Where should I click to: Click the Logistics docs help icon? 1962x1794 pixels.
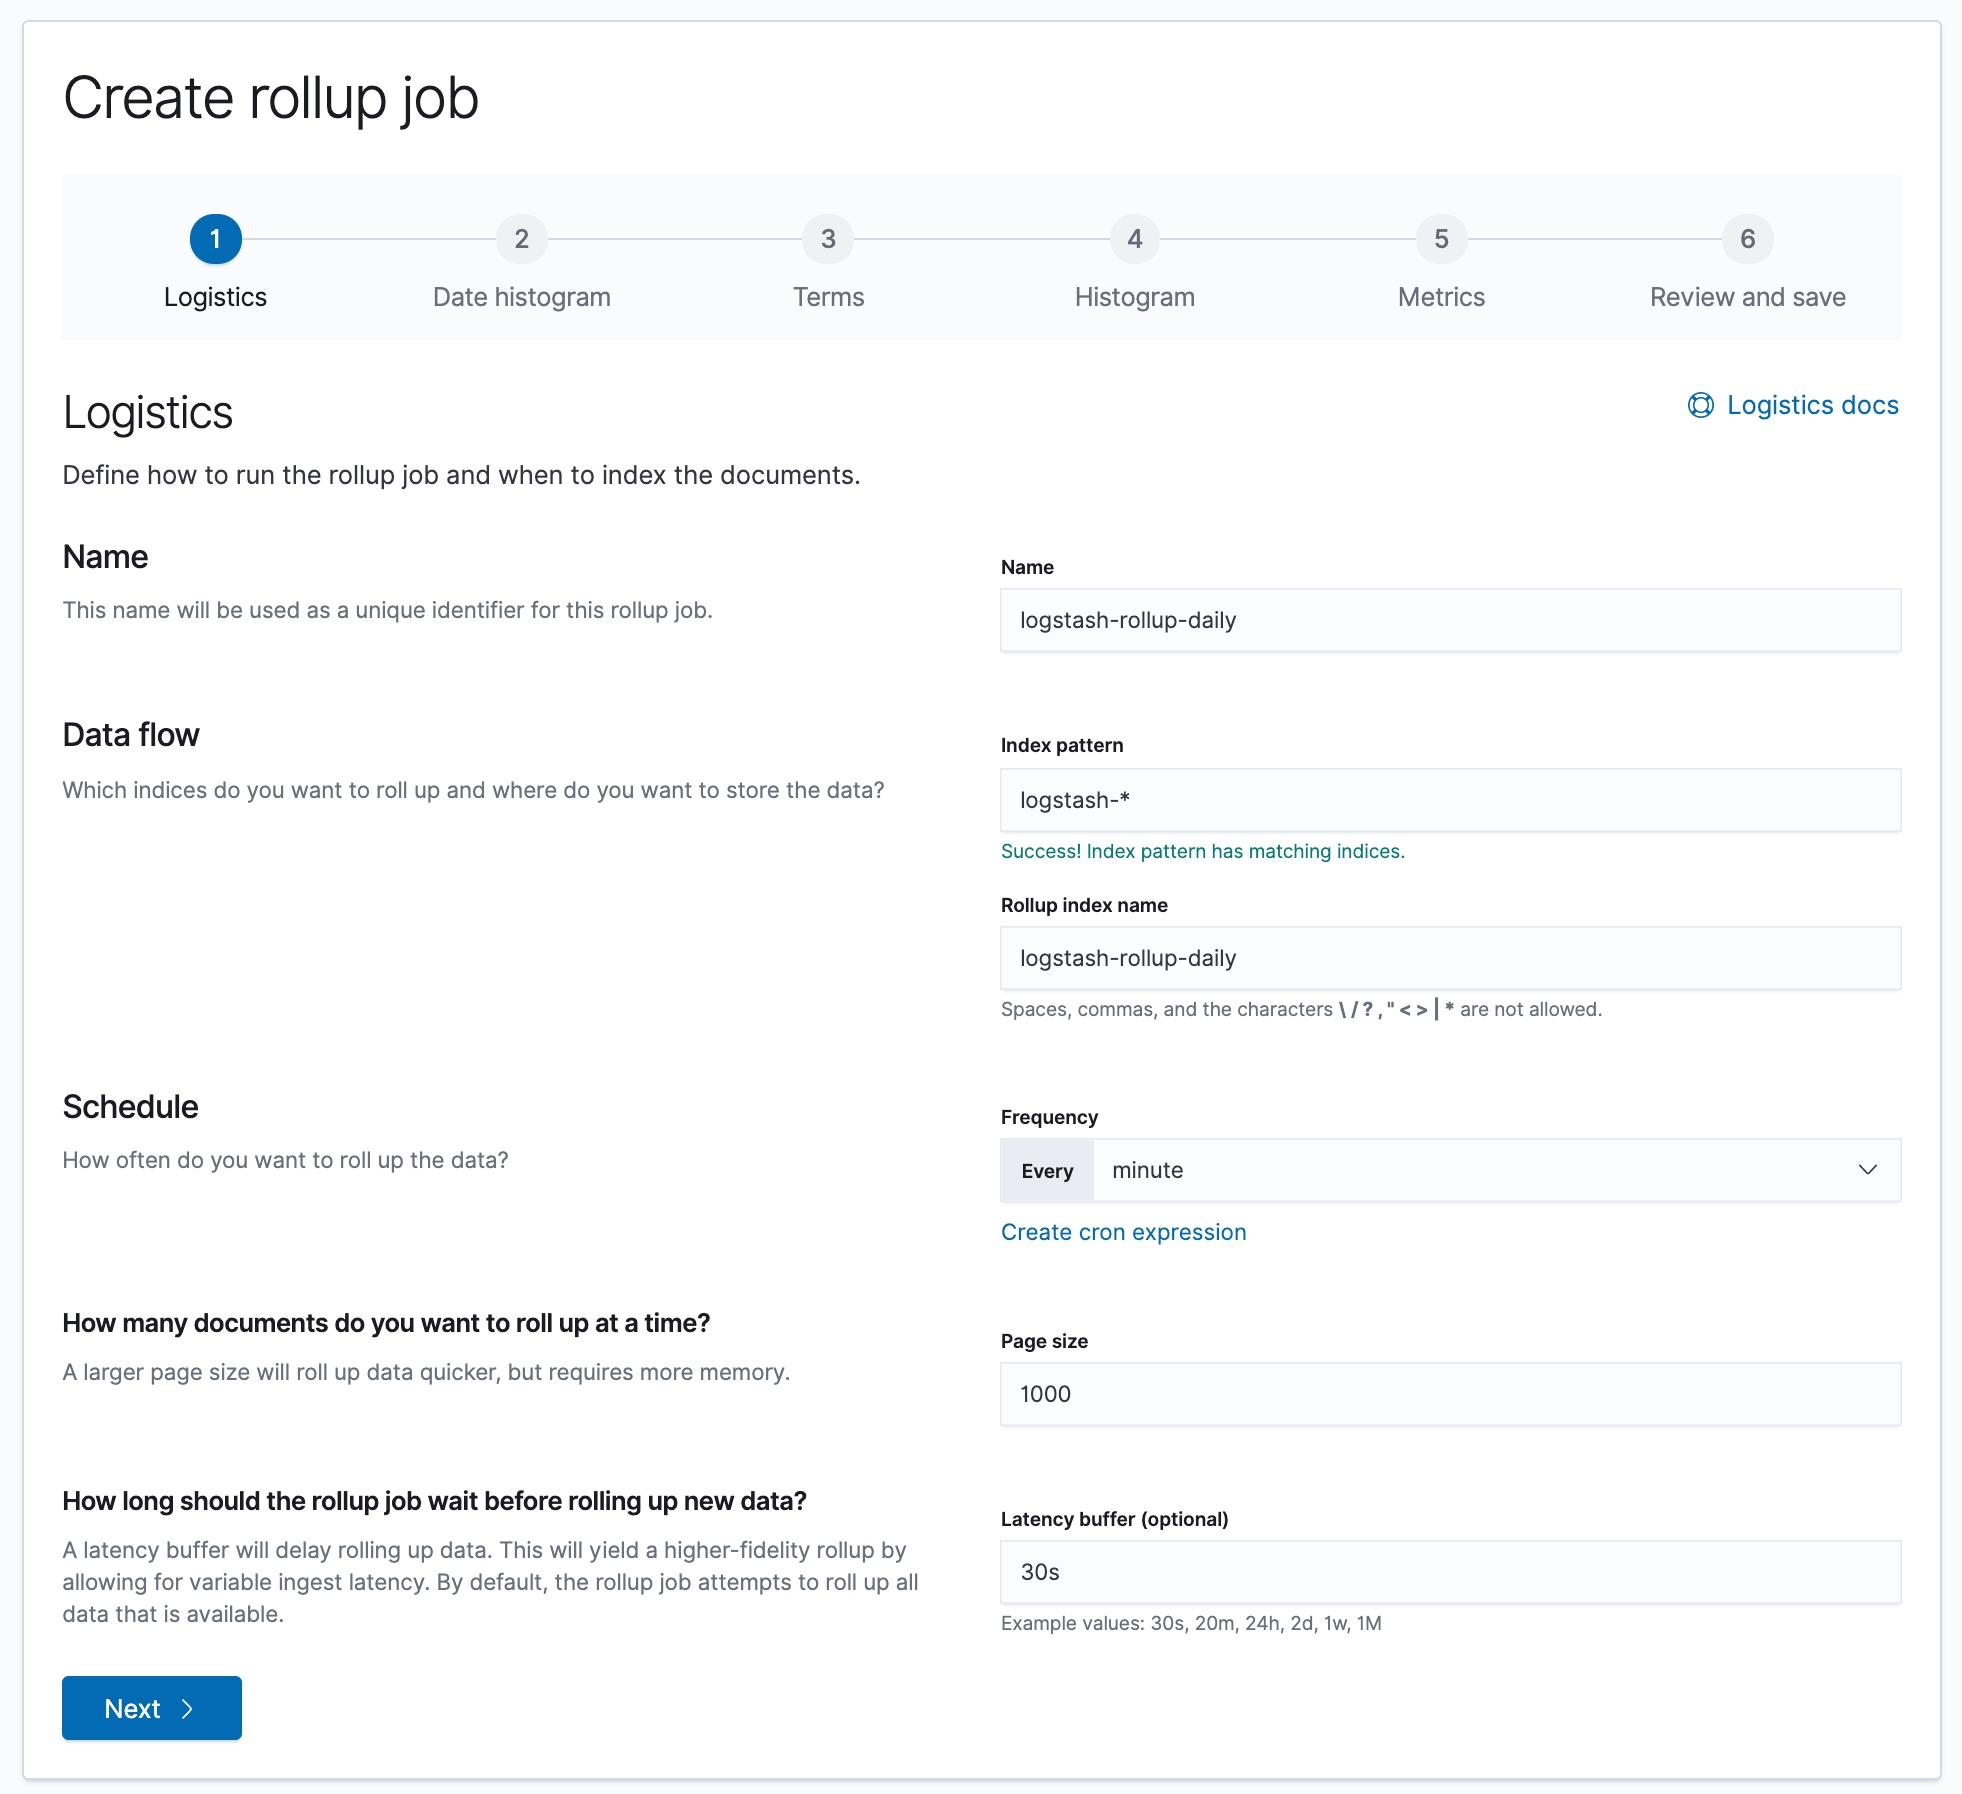pyautogui.click(x=1700, y=405)
